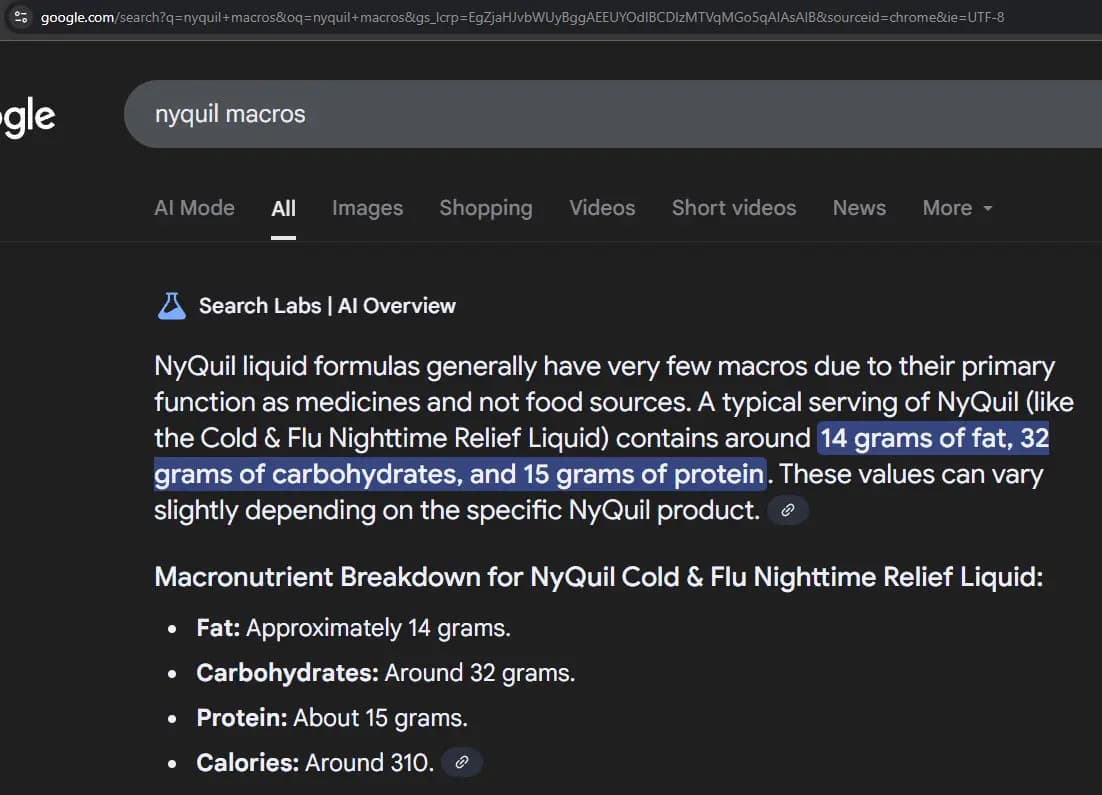Click the URL in the address bar
This screenshot has width=1102, height=795.
500,17
